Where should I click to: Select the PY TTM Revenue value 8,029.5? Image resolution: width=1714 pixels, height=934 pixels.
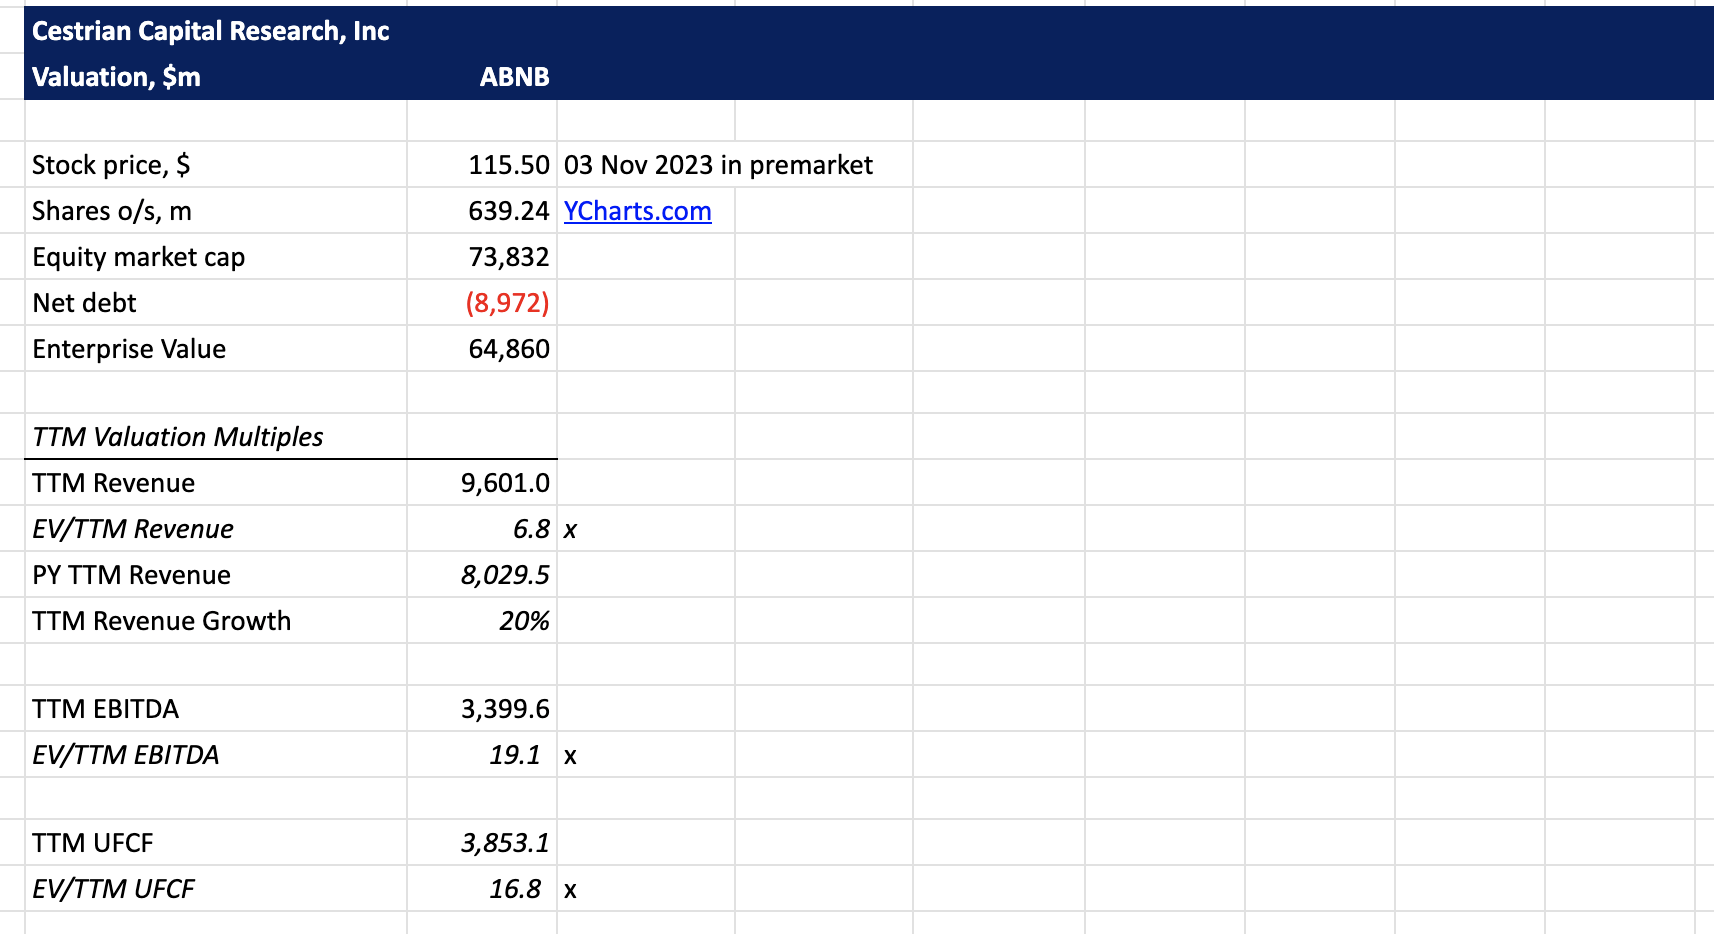505,575
